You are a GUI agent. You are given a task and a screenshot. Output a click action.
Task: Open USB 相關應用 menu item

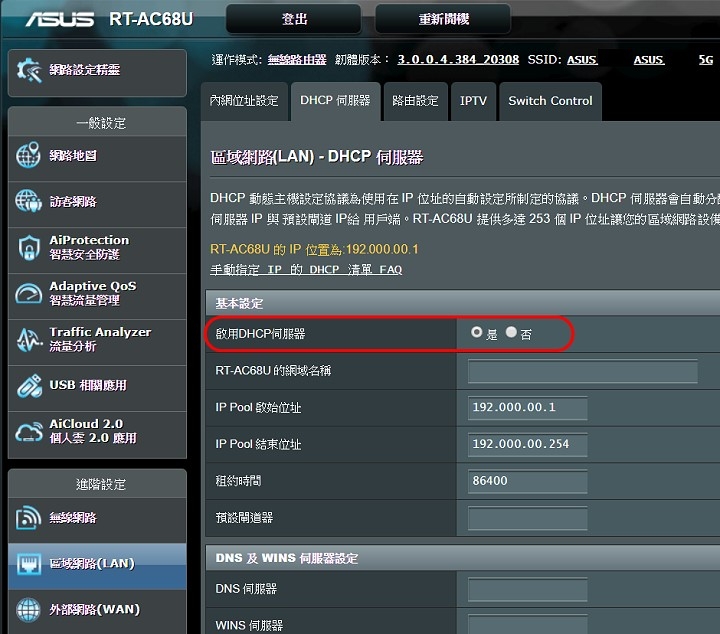click(97, 387)
